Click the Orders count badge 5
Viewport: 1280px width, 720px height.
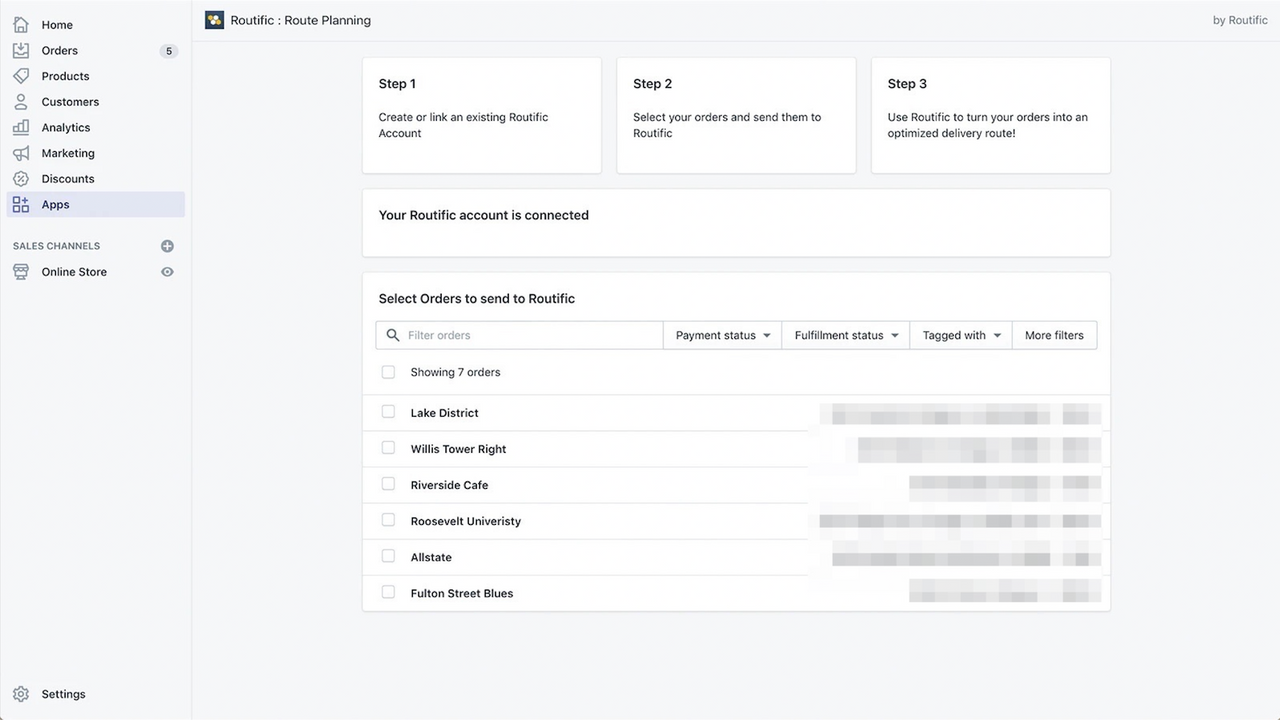pos(168,51)
